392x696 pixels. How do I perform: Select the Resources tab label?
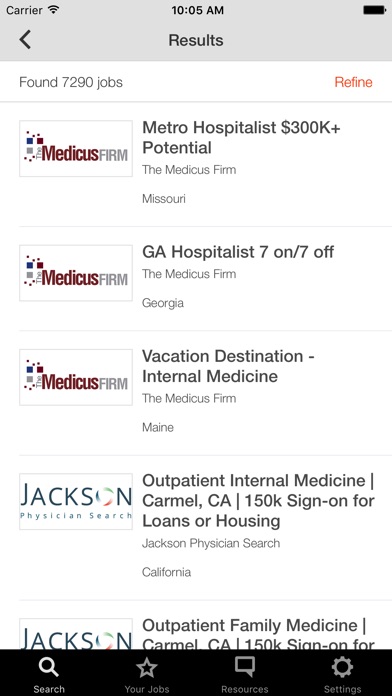[245, 689]
